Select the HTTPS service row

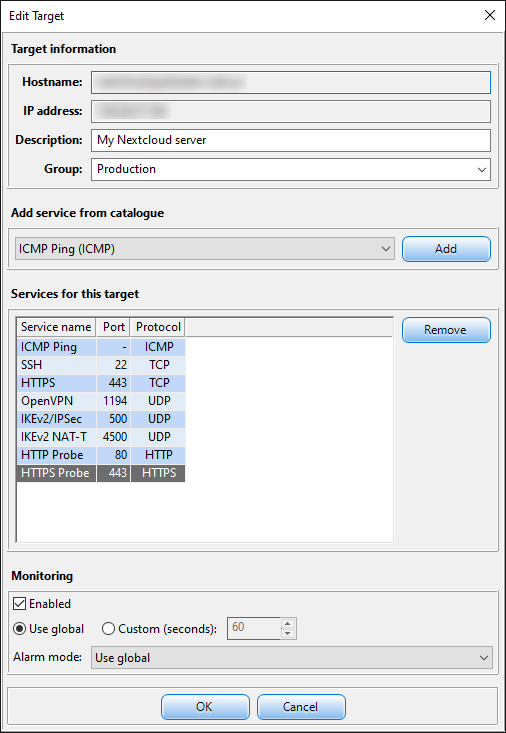101,383
